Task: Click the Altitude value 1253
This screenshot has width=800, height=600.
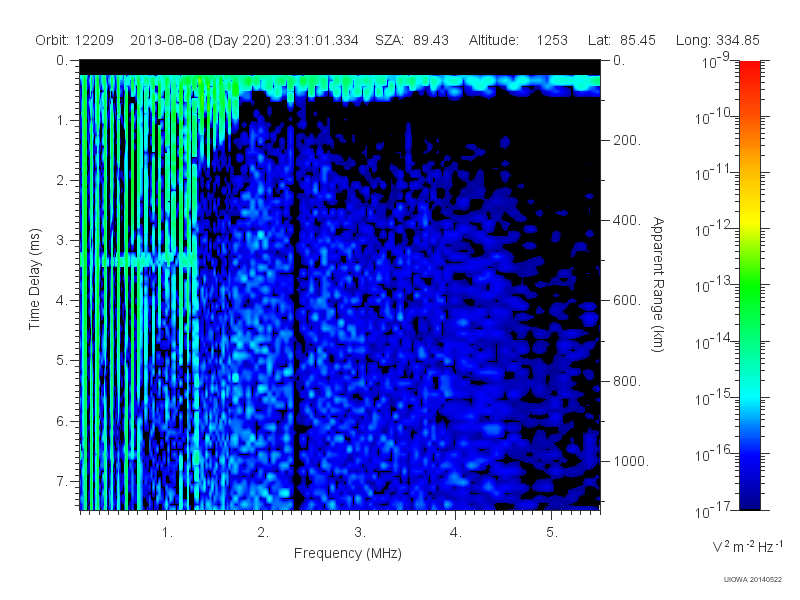Action: (x=552, y=40)
